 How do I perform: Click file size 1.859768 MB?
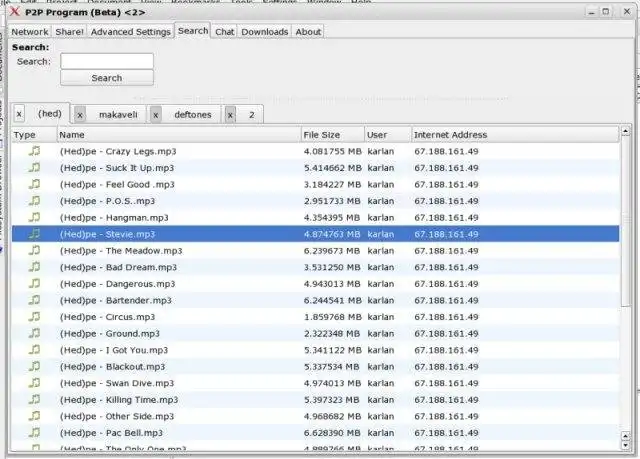click(x=332, y=317)
